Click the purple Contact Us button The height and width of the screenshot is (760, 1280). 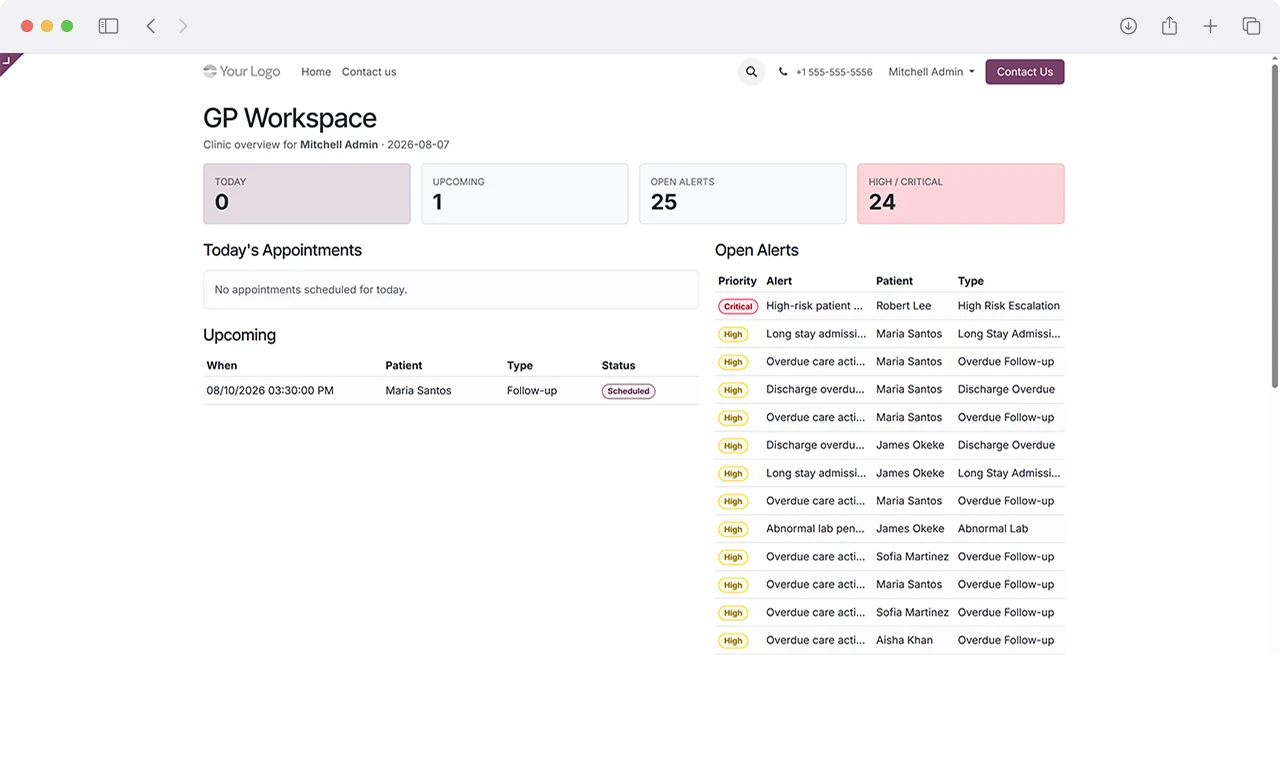(1025, 72)
